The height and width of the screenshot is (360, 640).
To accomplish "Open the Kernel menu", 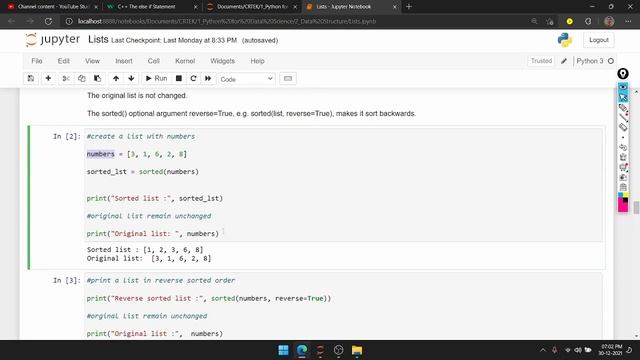I will 185,61.
